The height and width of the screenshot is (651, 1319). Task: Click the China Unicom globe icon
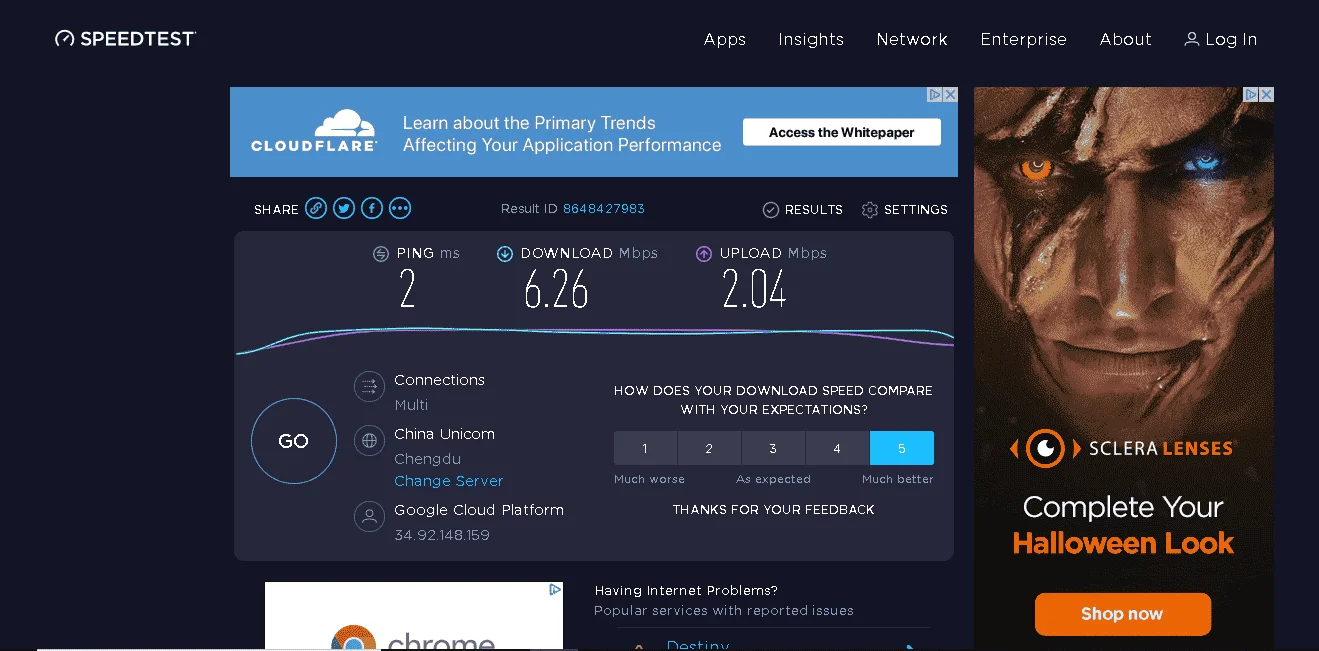[370, 440]
